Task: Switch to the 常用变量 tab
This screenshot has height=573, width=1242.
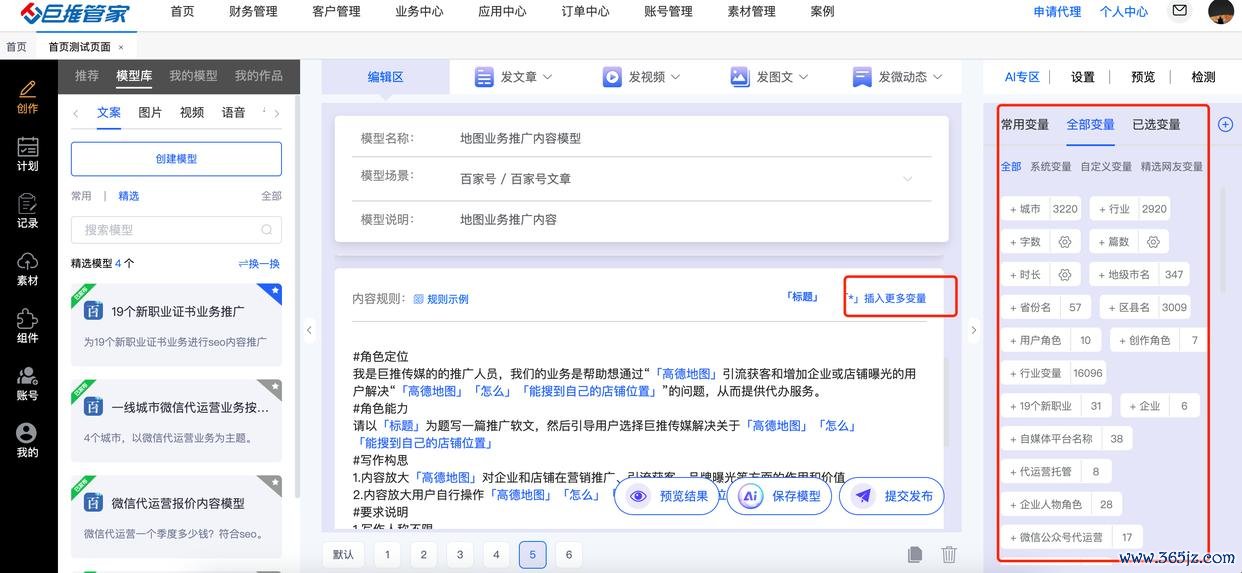Action: click(x=1025, y=125)
